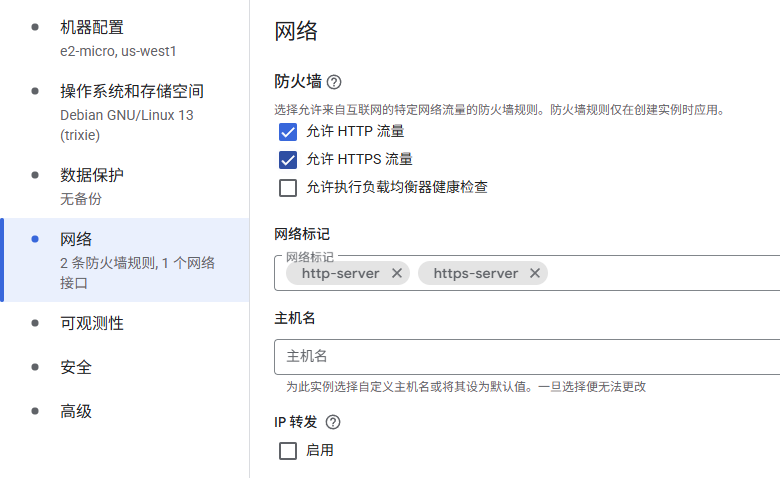Switch to 可观测性 section
Image resolution: width=780 pixels, height=478 pixels.
pyautogui.click(x=92, y=323)
